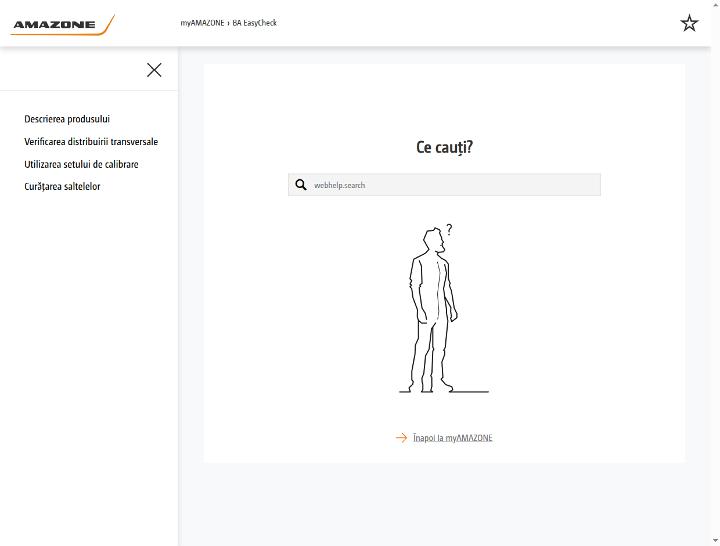720x546 pixels.
Task: Click the myAMAZONE breadcrumb link
Action: (x=202, y=23)
